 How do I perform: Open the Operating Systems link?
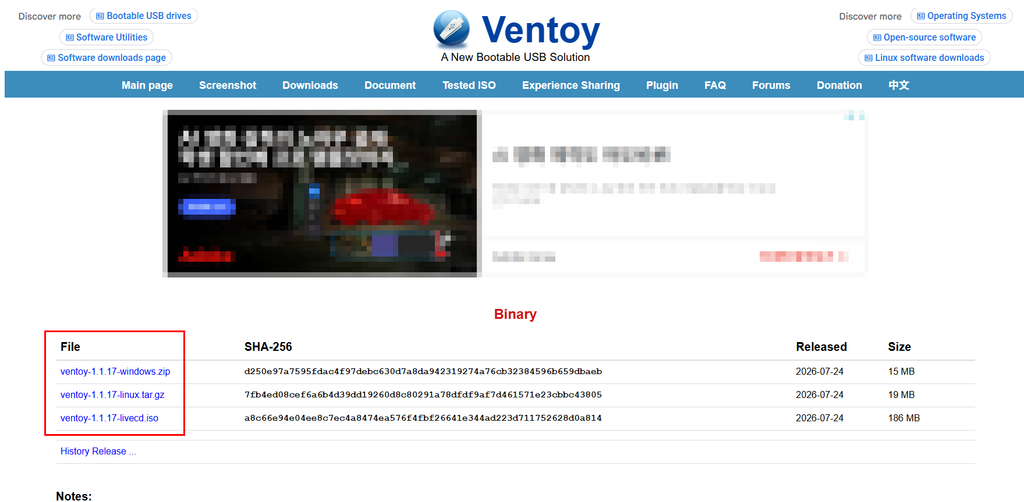coord(961,16)
